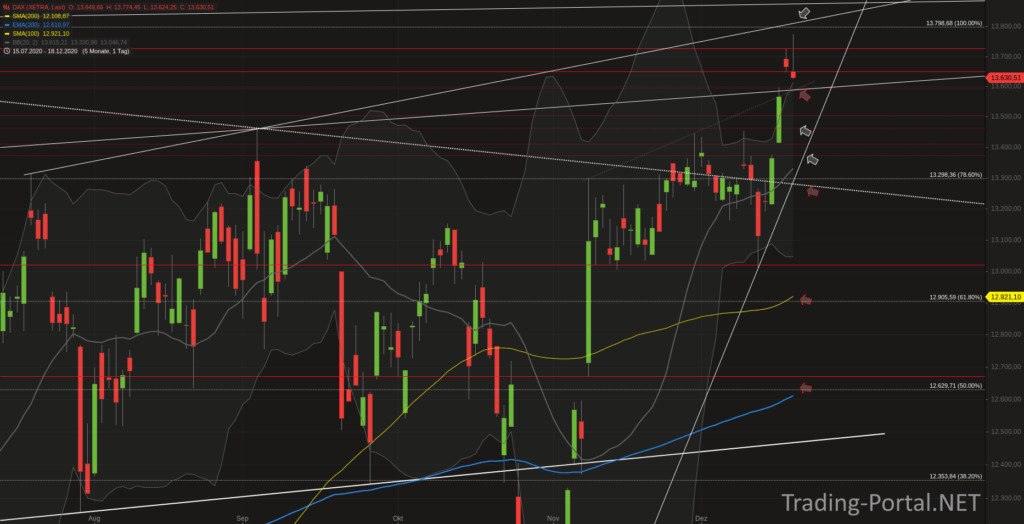This screenshot has height=524, width=1024.
Task: Click price axis value 12.700,00
Action: [1006, 367]
